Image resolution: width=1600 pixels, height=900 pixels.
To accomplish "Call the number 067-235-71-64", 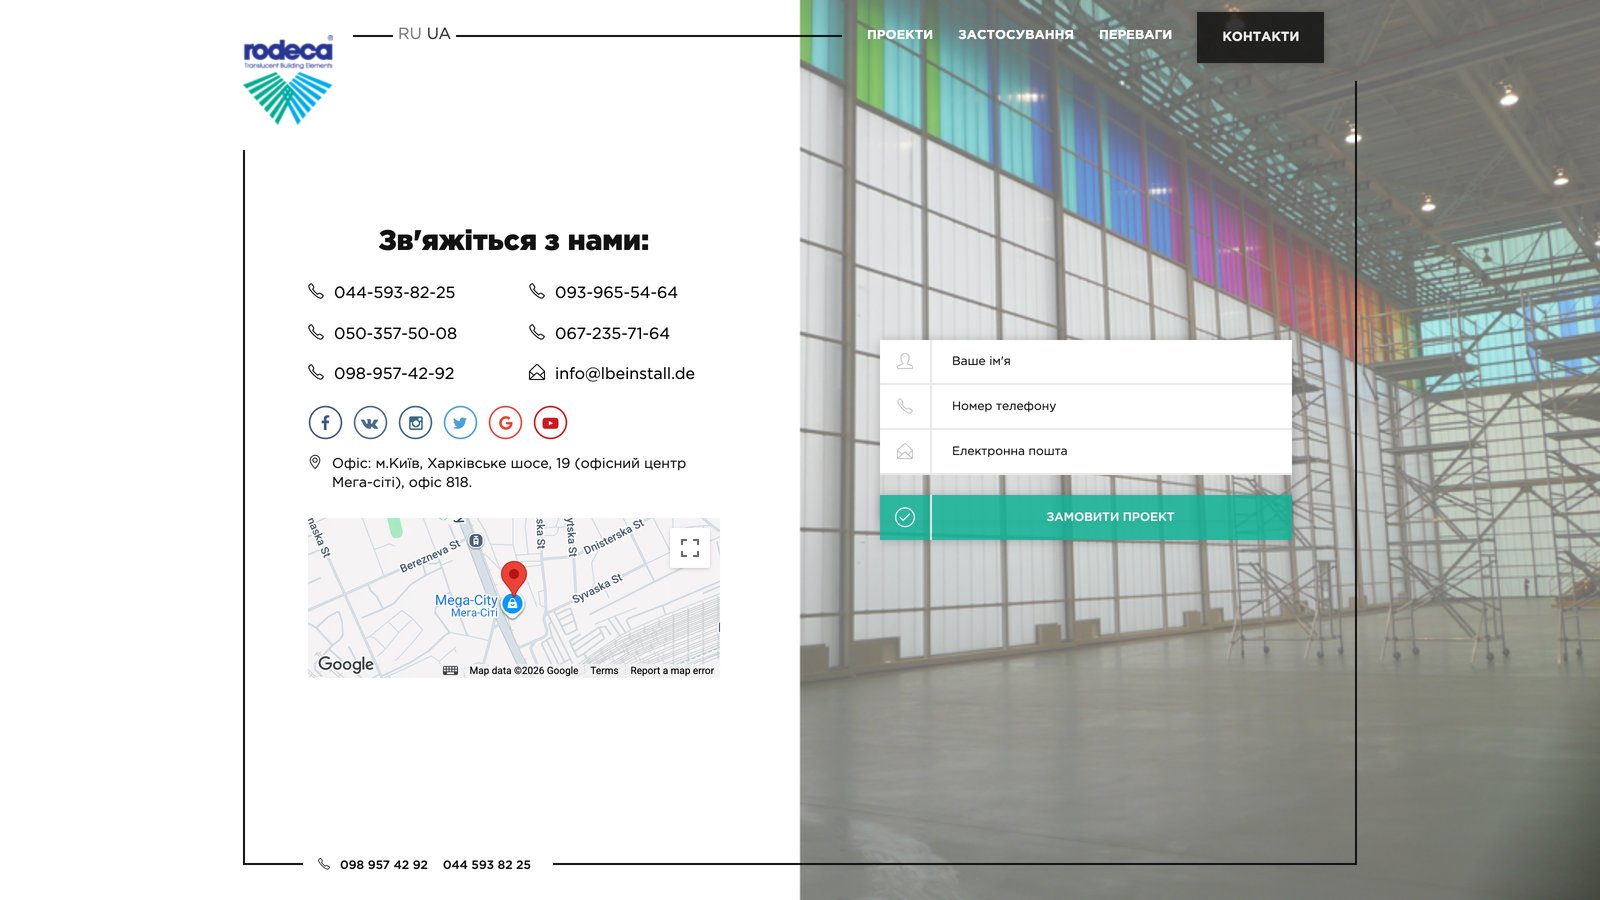I will click(x=612, y=333).
